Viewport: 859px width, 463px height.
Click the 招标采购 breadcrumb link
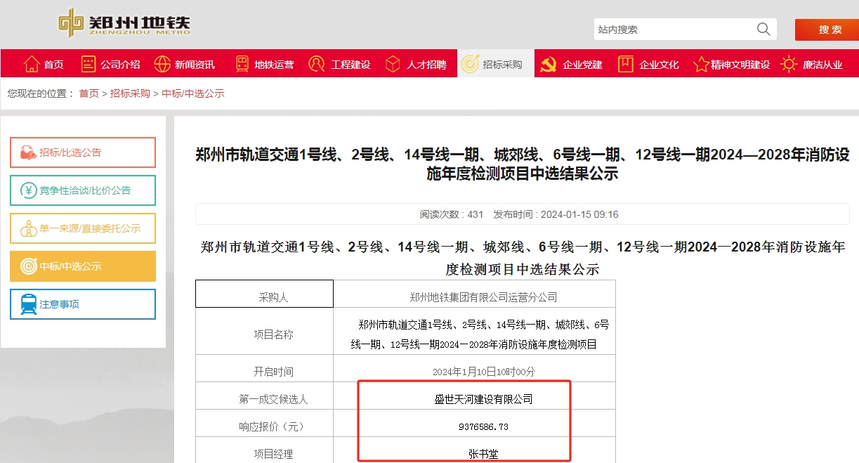130,93
